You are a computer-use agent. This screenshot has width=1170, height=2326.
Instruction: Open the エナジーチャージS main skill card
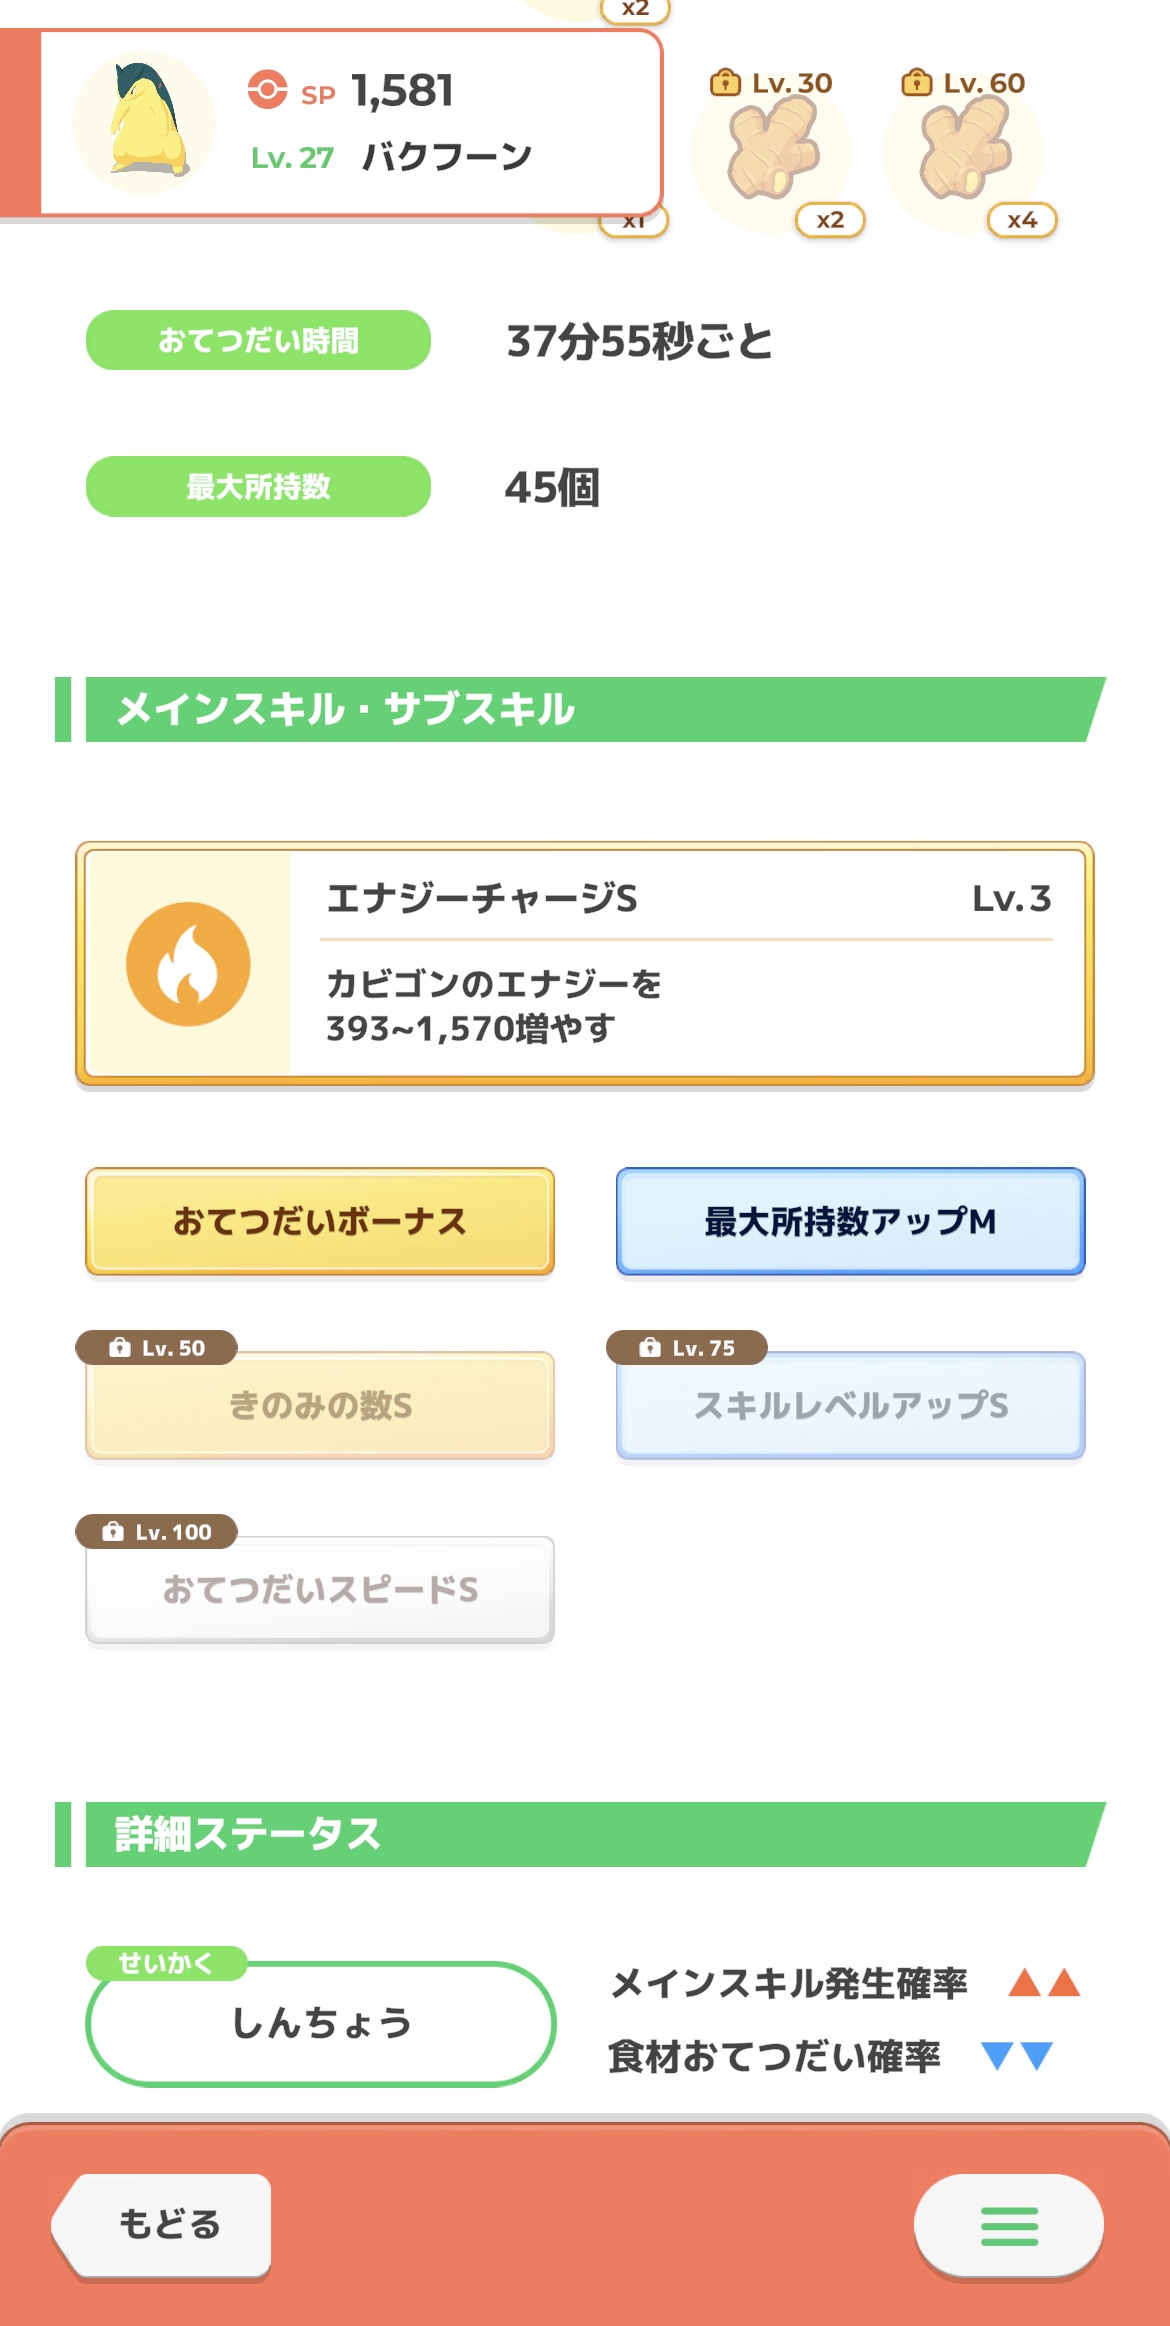585,964
